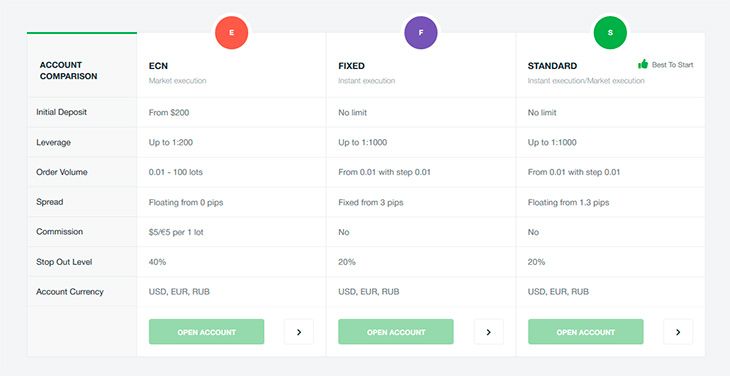The height and width of the screenshot is (376, 730).
Task: Click the Stop Out Level row label
Action: (x=64, y=262)
